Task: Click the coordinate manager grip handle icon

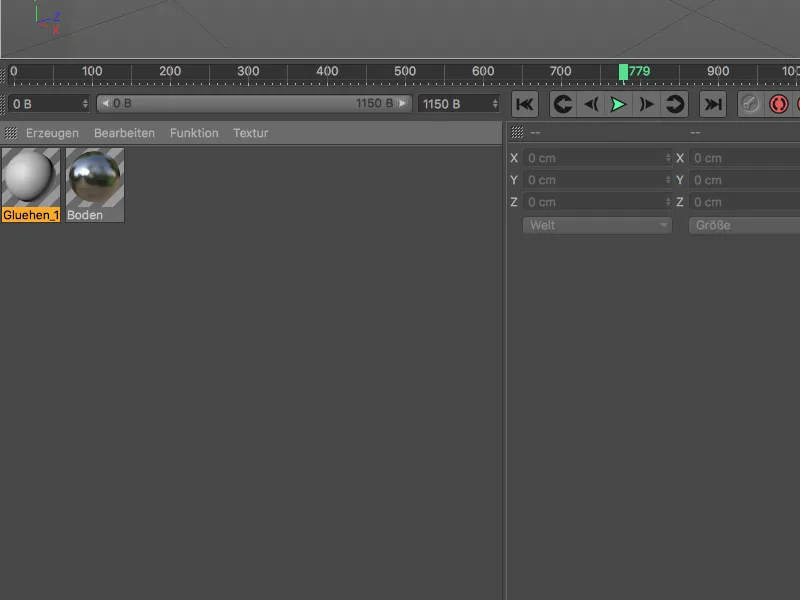Action: click(x=517, y=133)
